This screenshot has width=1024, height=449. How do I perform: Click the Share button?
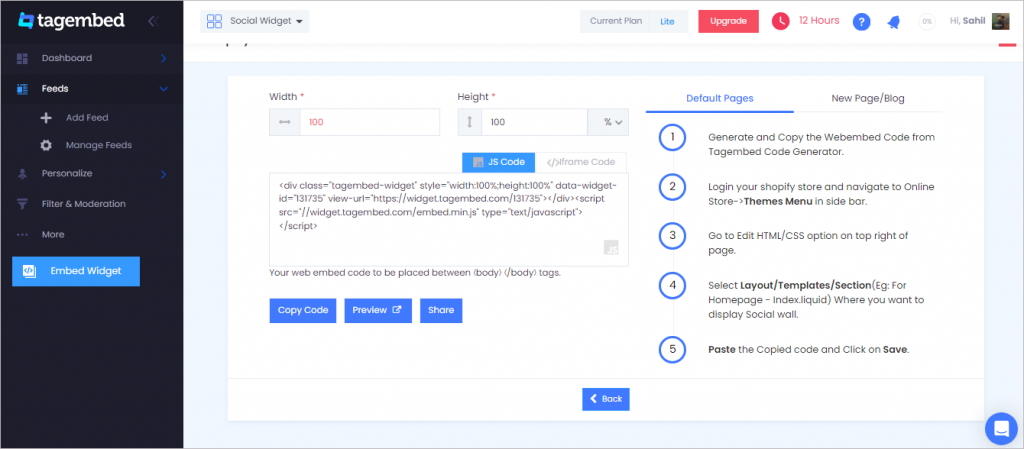pos(441,311)
